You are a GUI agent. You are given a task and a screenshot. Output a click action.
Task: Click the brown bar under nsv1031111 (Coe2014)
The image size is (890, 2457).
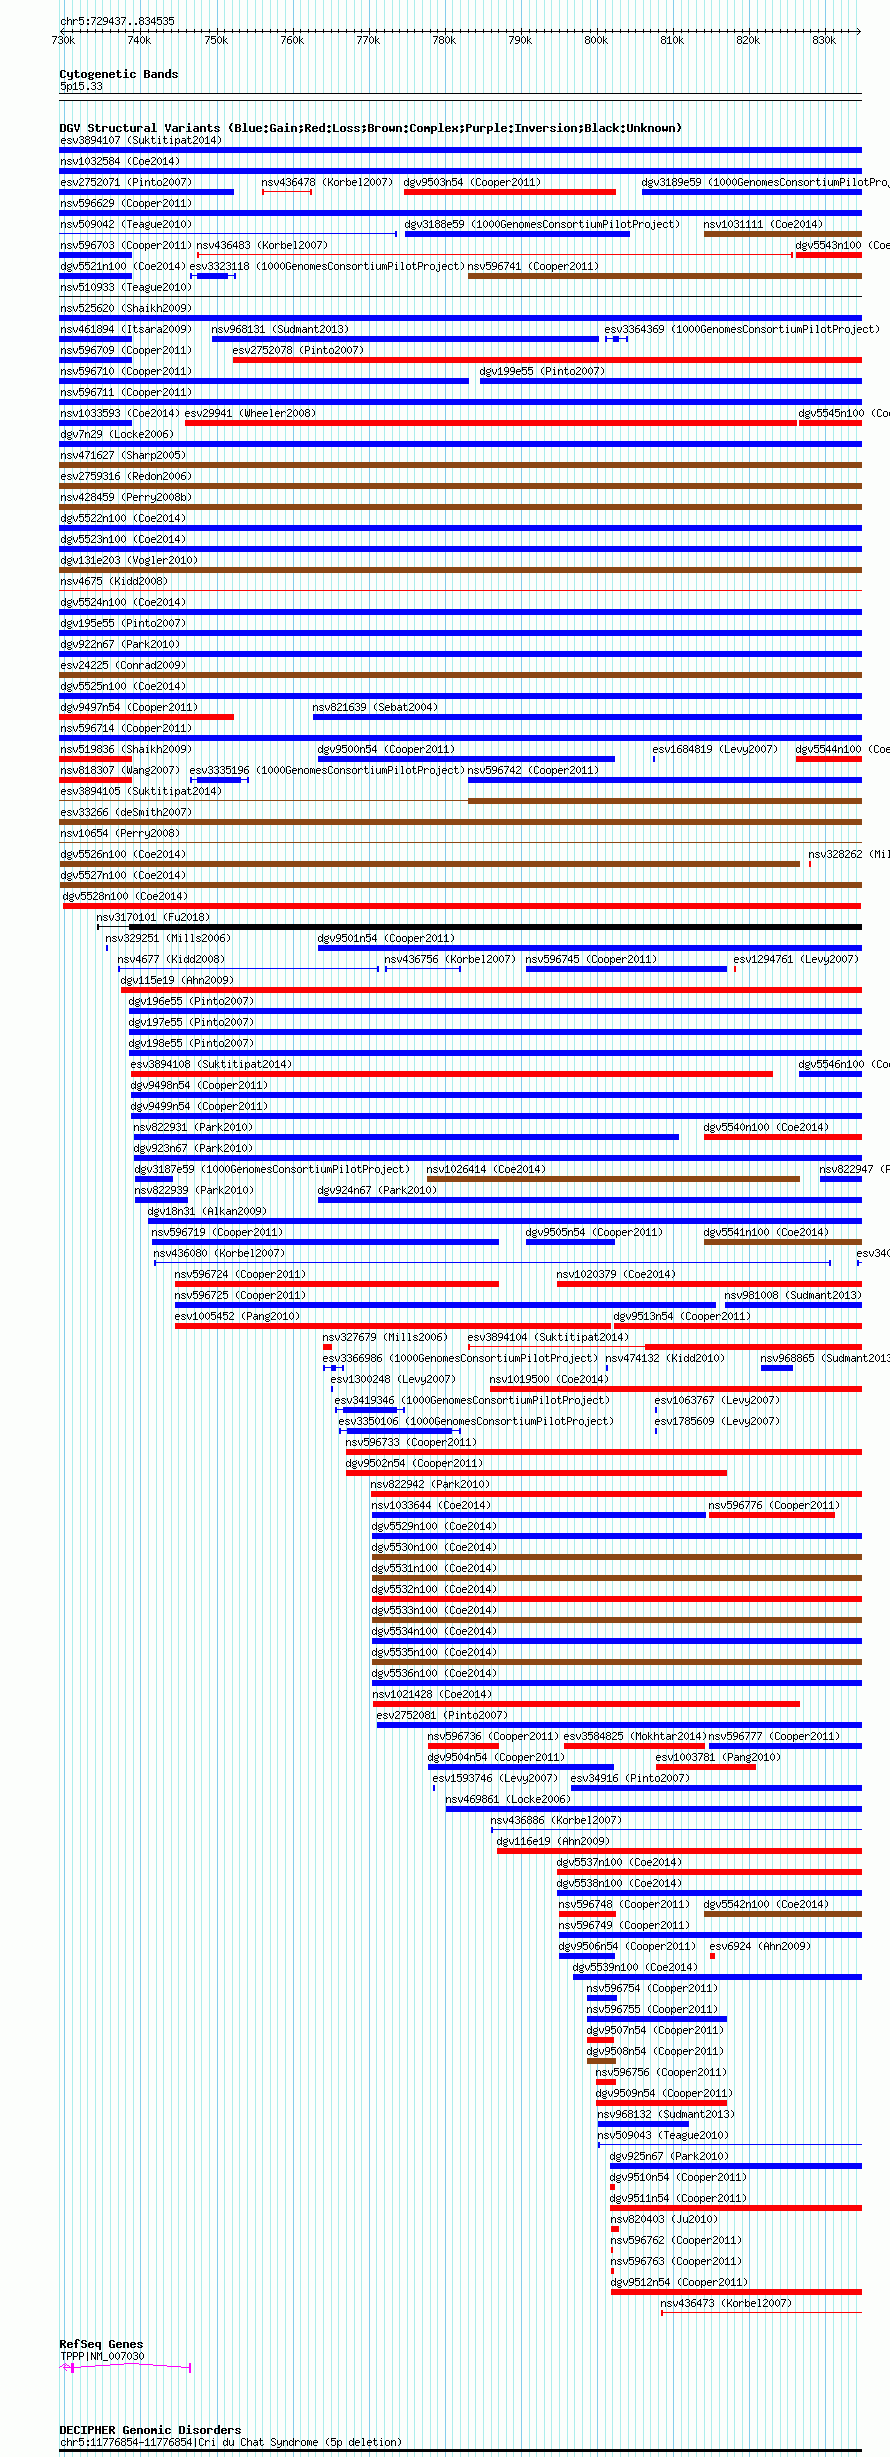(782, 234)
